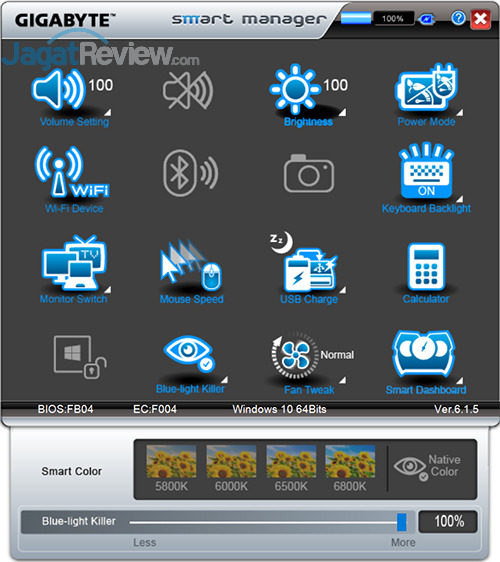This screenshot has height=562, width=500.
Task: Toggle the Keyboard Backlight ON icon
Action: [426, 171]
